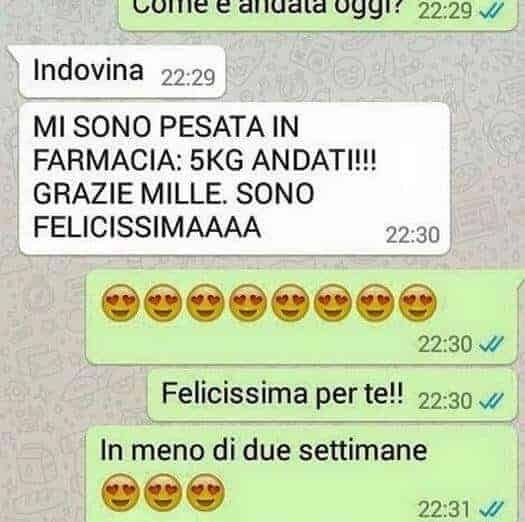Tap the first heart-eyes emoji in eight-emoji row
This screenshot has width=525, height=522.
tap(120, 303)
